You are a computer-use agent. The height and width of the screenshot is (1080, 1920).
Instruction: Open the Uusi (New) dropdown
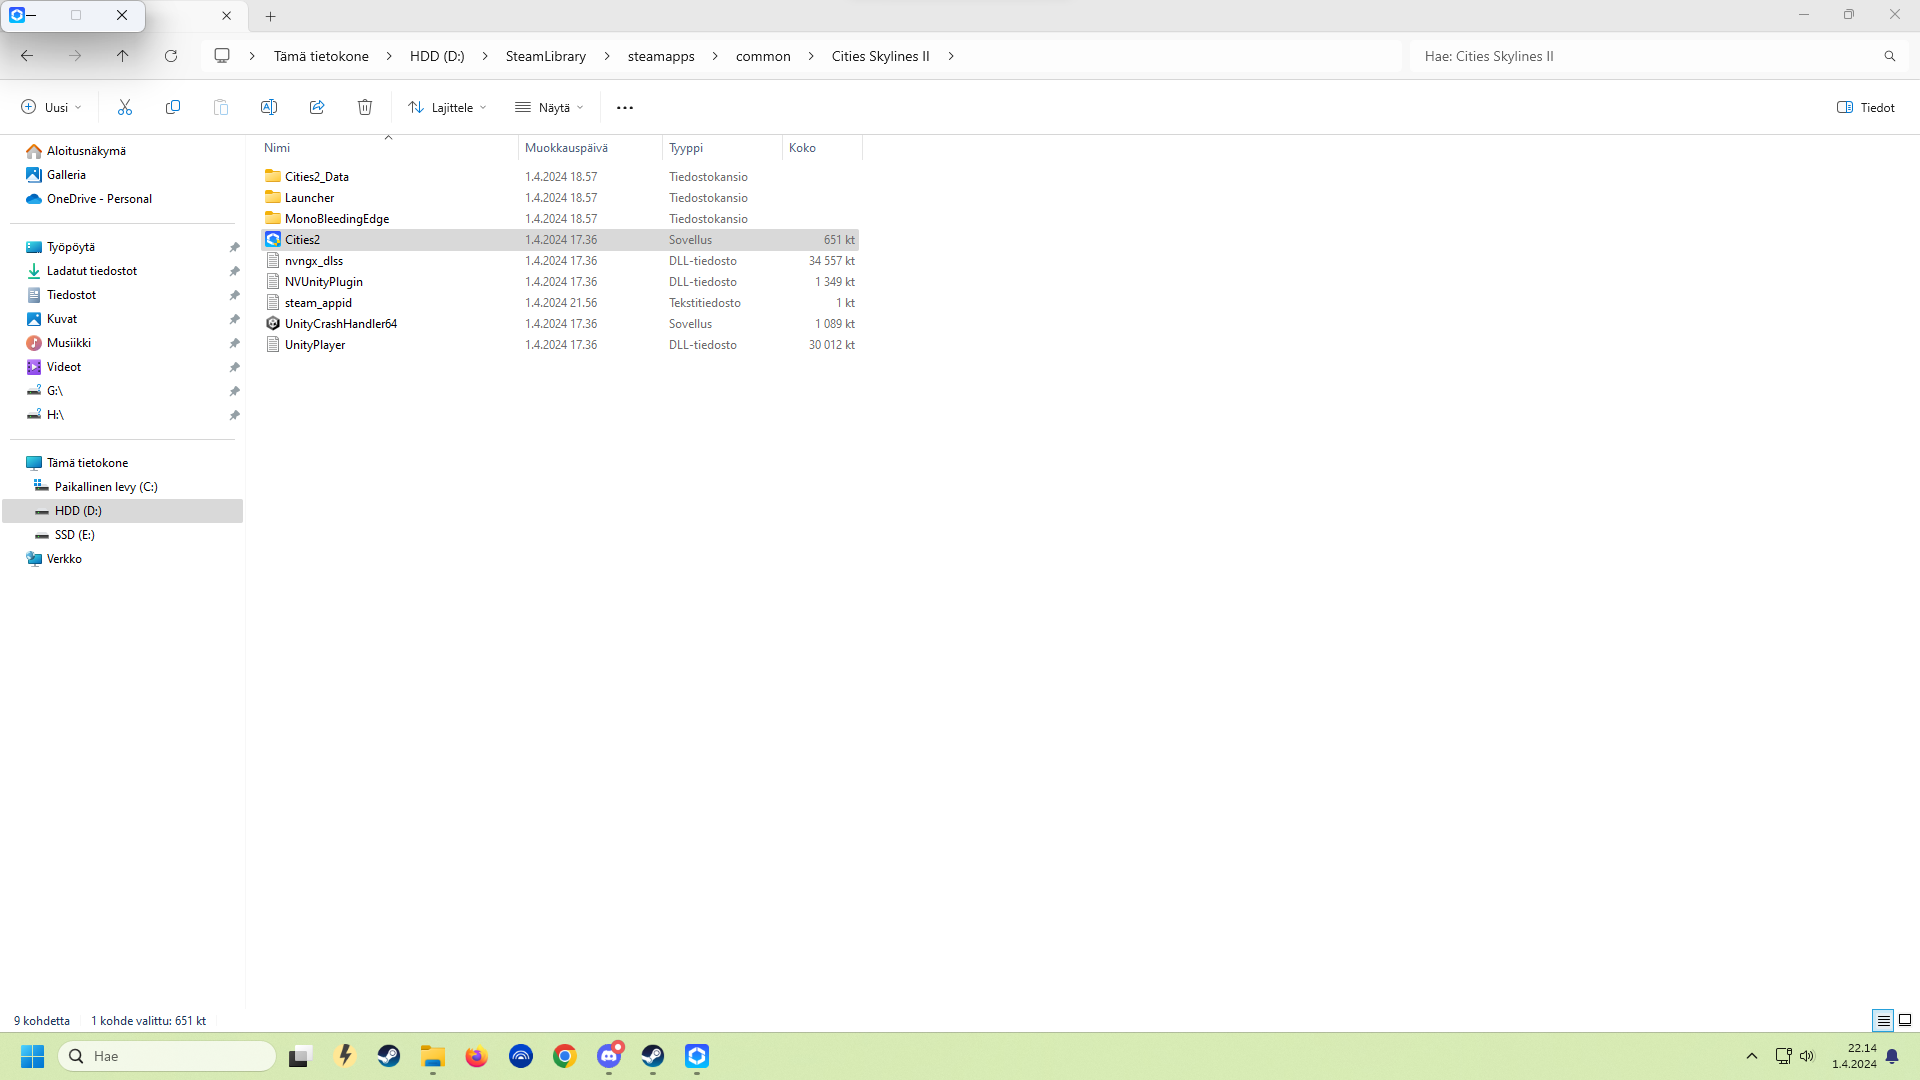(x=51, y=107)
